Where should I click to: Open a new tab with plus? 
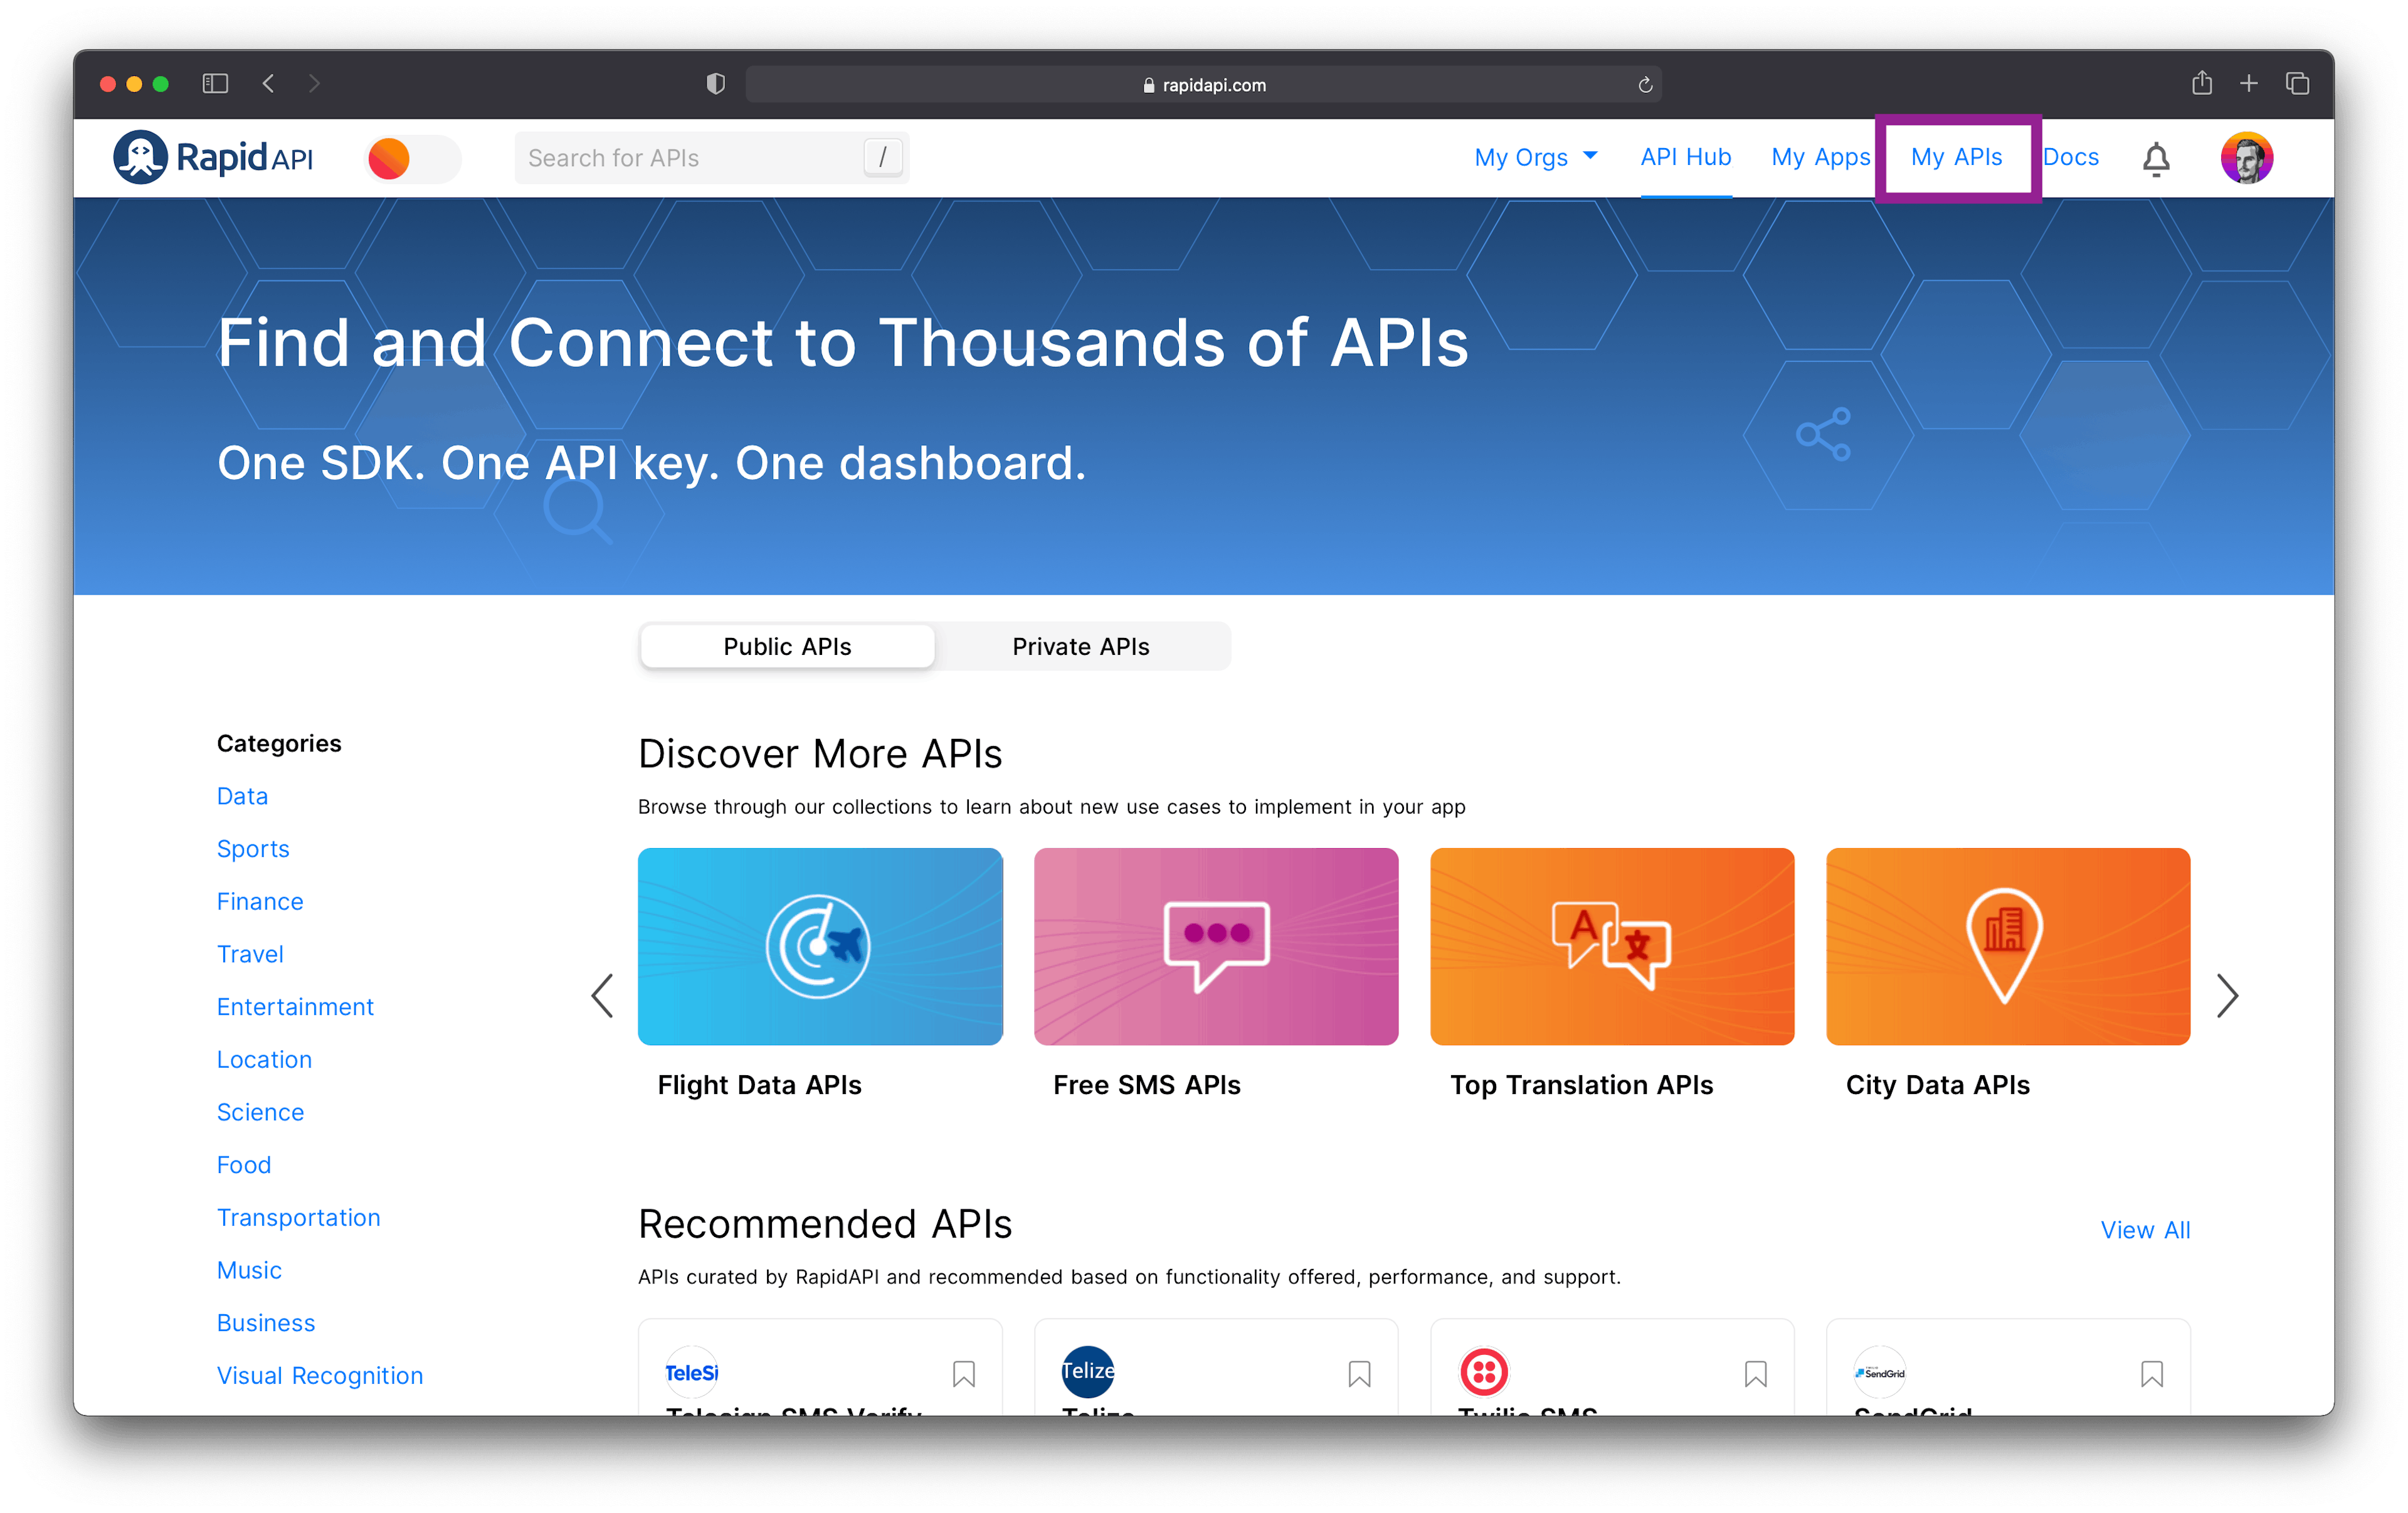pos(2248,84)
